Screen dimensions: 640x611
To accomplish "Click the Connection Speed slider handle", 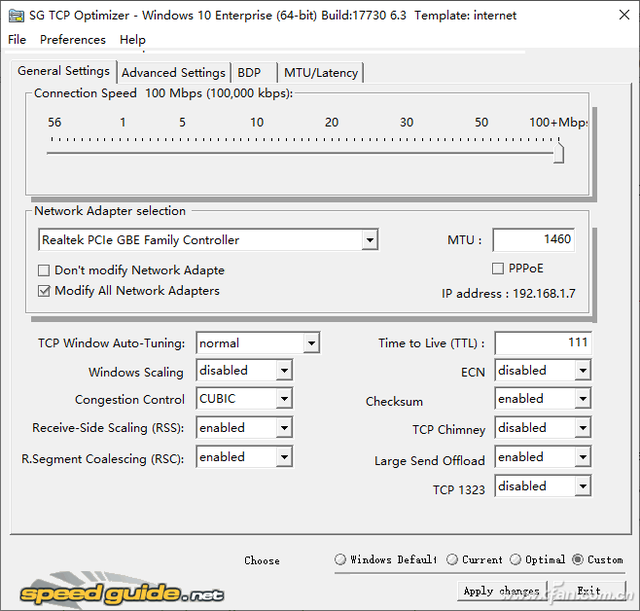I will click(559, 151).
